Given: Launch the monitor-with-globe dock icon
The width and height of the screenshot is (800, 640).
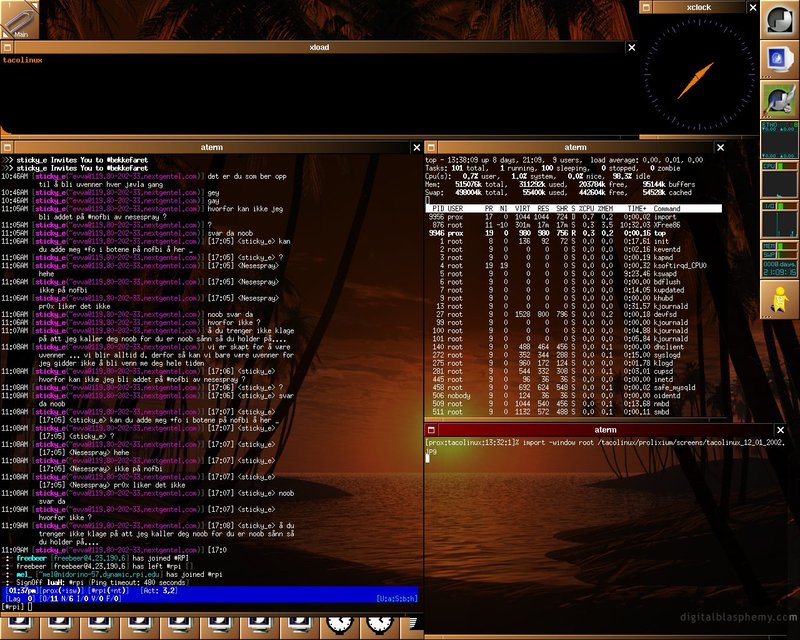Looking at the screenshot, I should (x=780, y=59).
